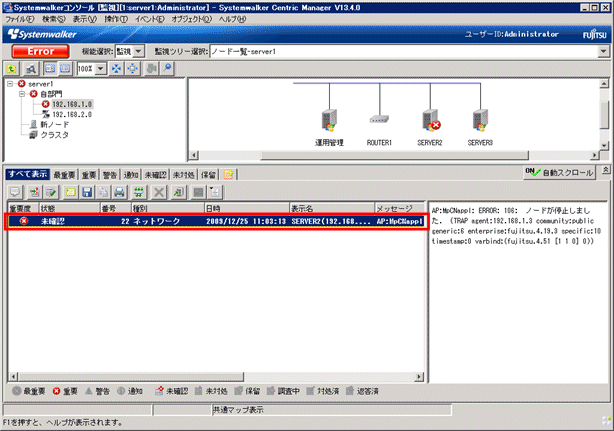Select クラスタ in the tree
This screenshot has height=431, width=614.
click(x=55, y=135)
